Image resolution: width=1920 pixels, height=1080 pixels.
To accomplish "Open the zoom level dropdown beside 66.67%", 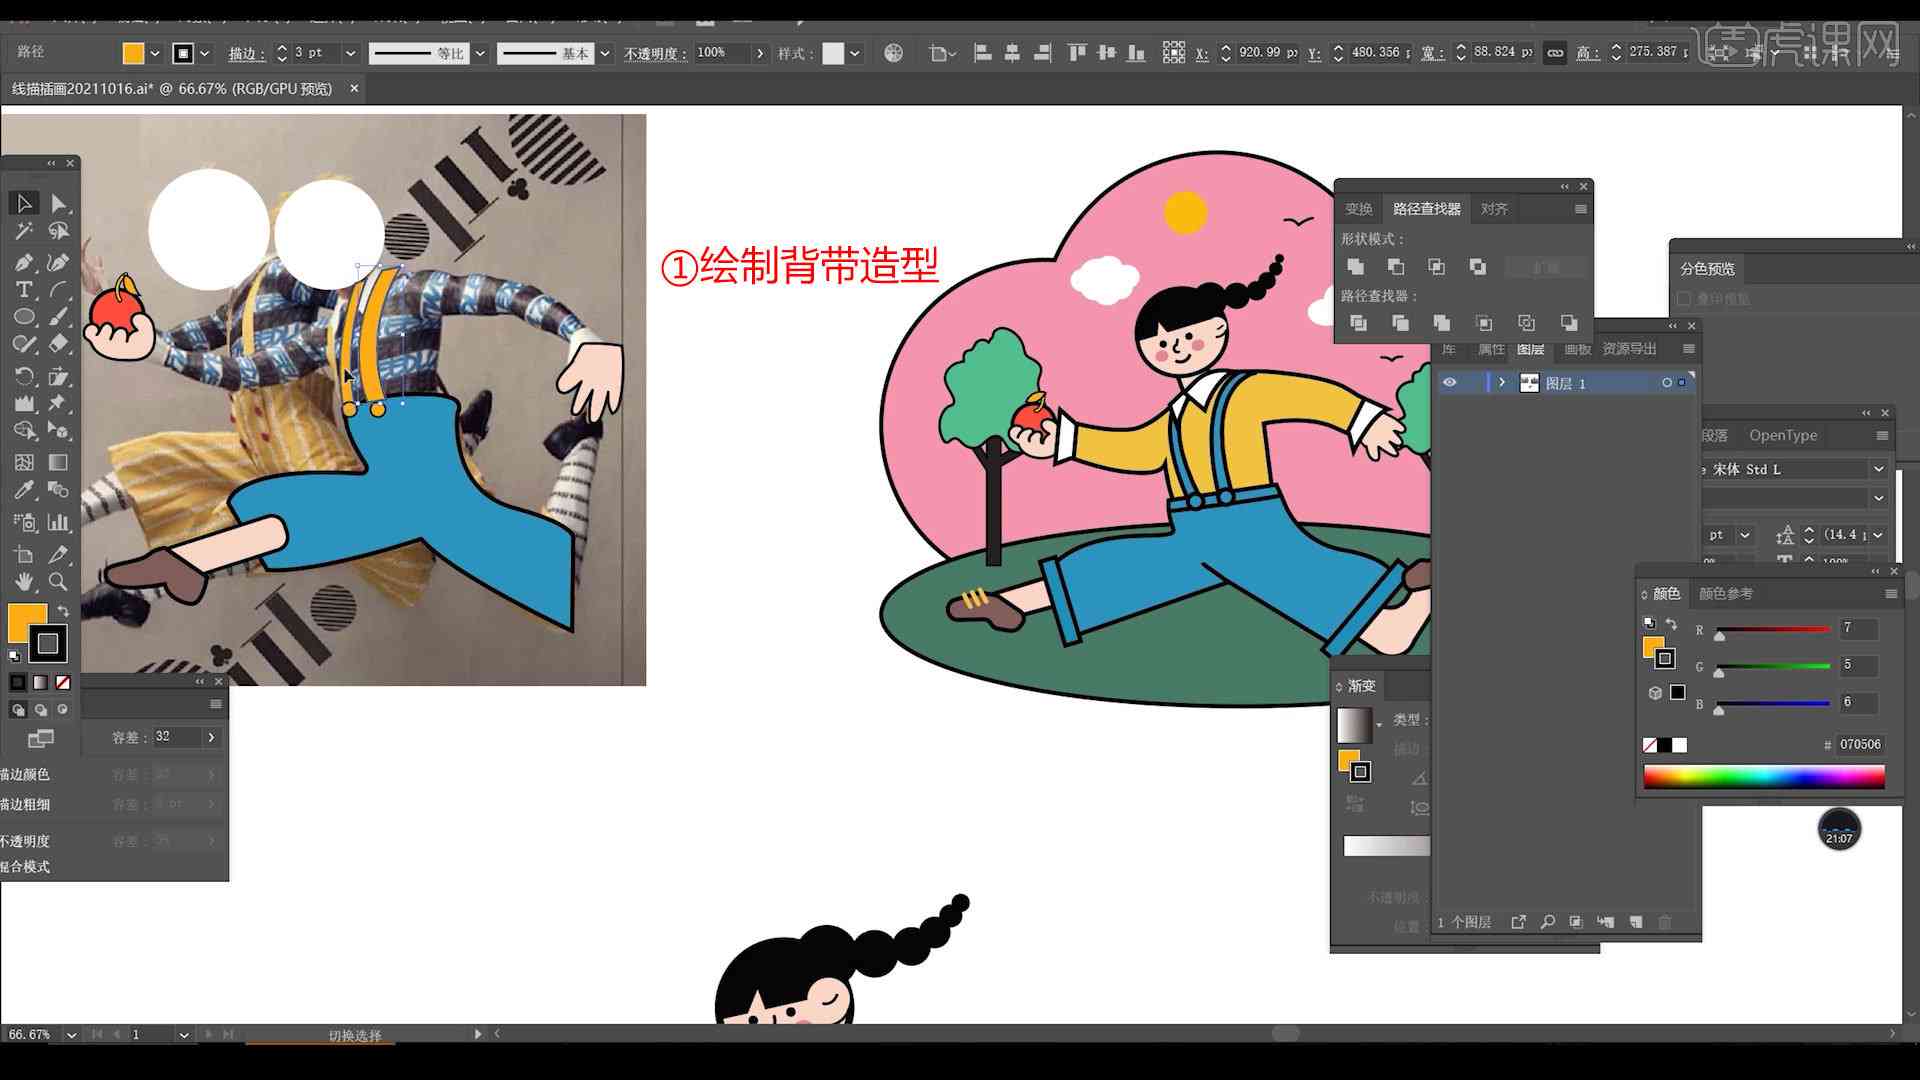I will [x=71, y=1035].
